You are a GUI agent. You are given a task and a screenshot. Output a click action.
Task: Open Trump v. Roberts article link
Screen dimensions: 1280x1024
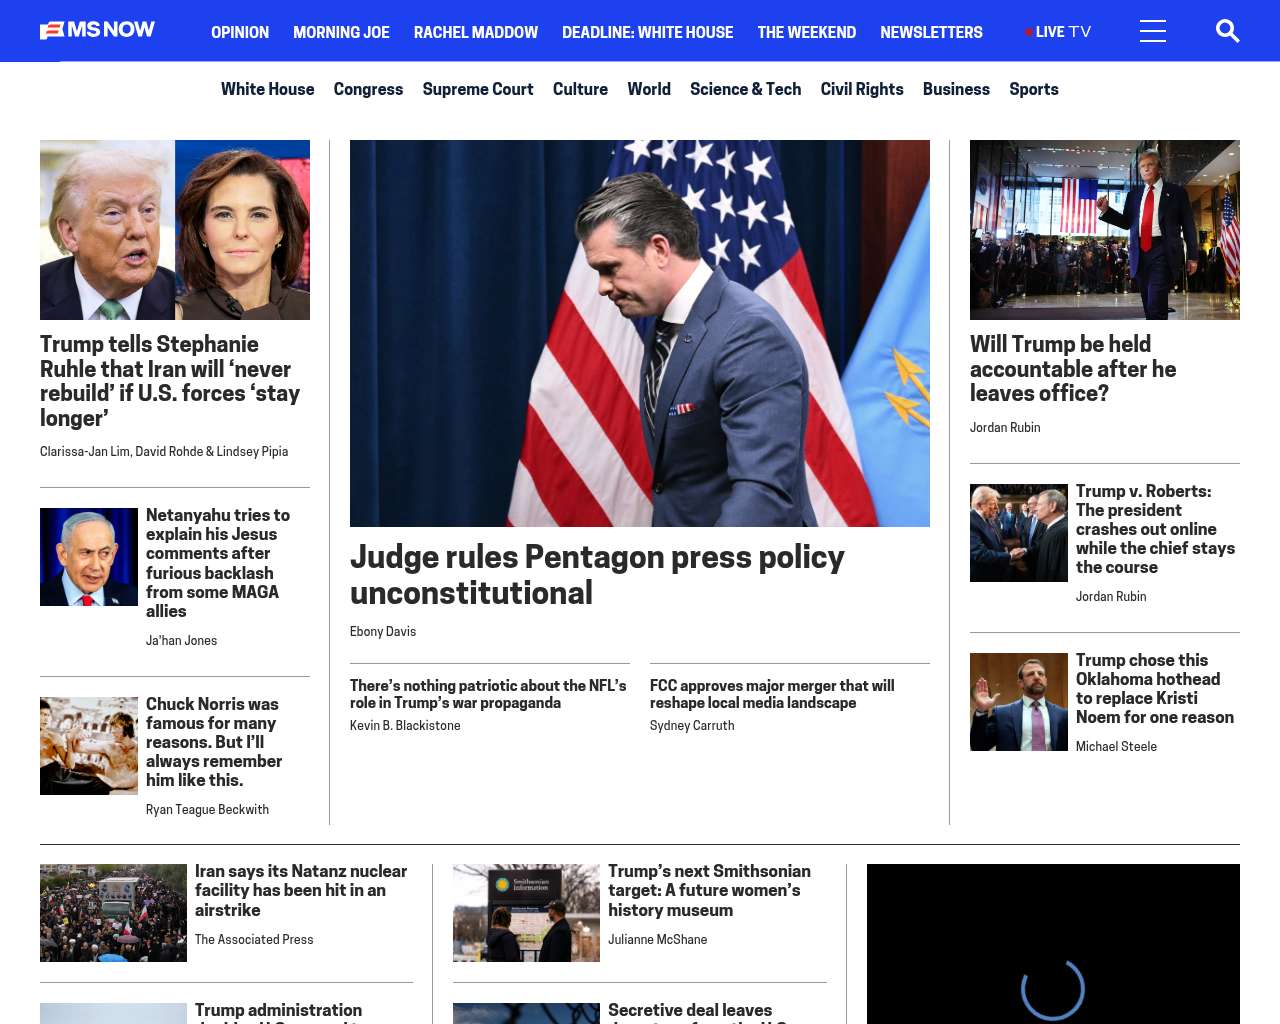(x=1154, y=529)
